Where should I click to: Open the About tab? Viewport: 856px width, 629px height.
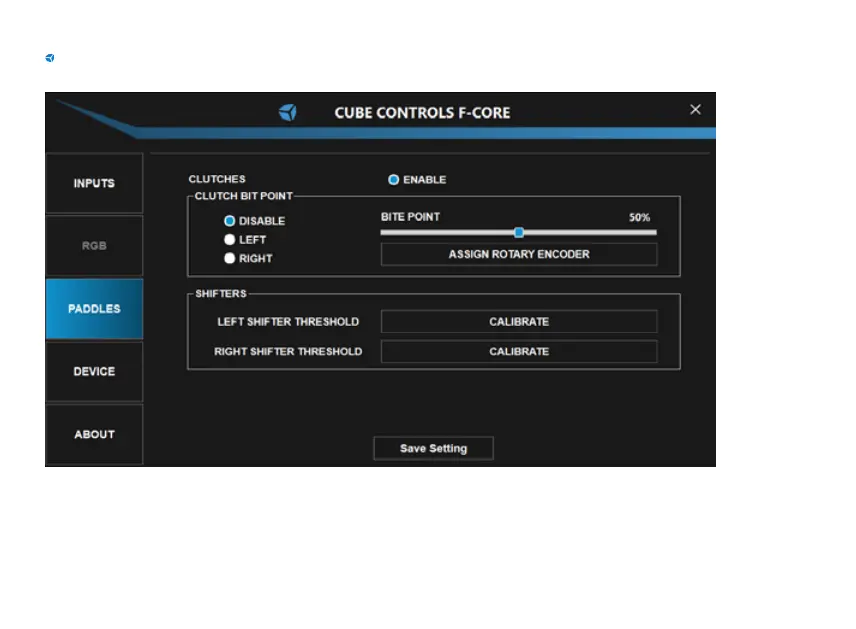point(94,434)
